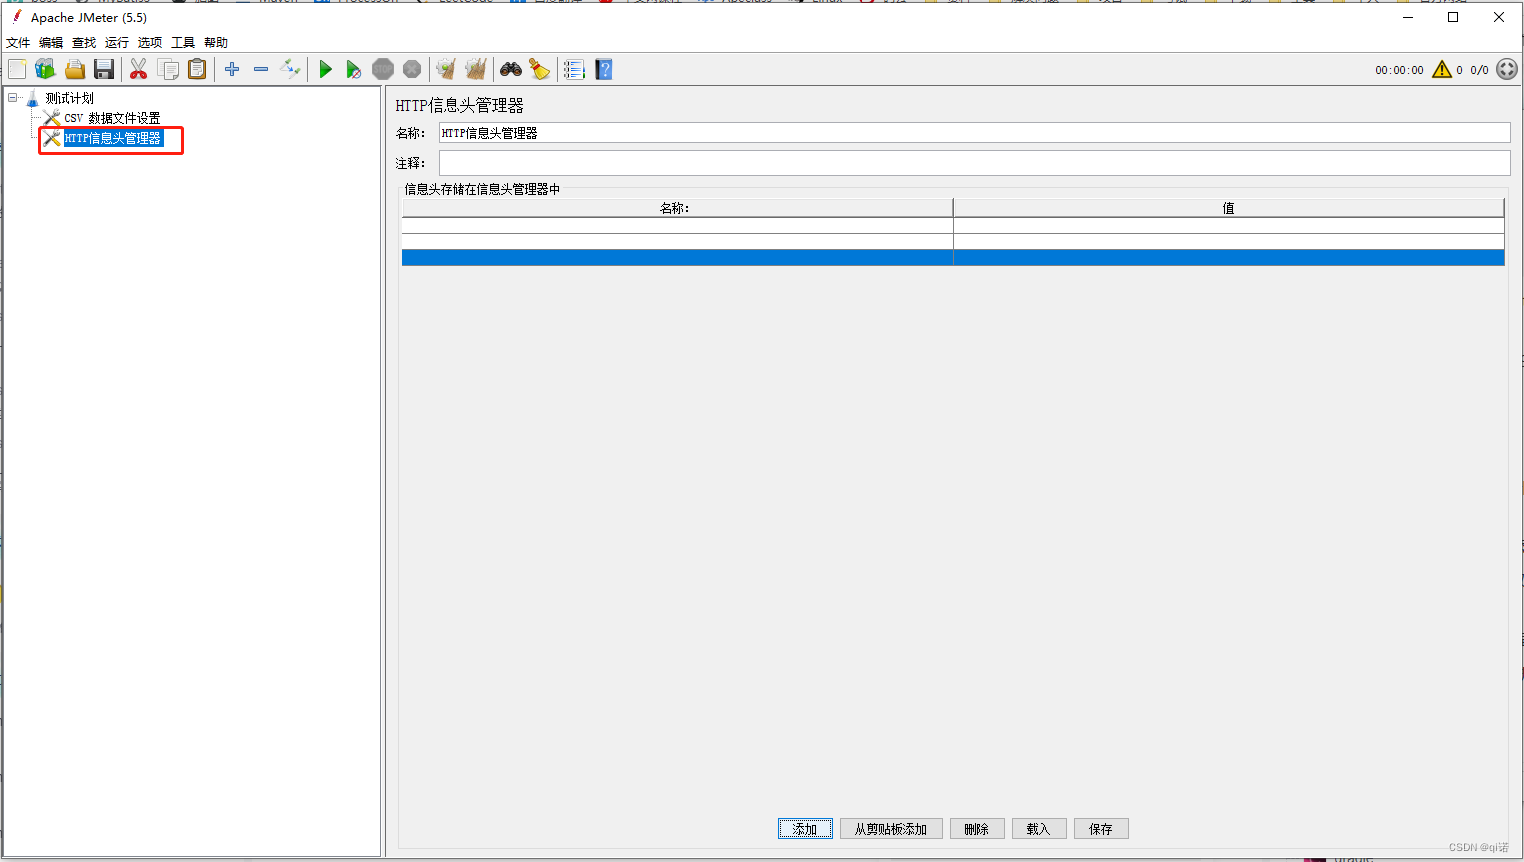
Task: Click the Stop test icon
Action: point(383,69)
